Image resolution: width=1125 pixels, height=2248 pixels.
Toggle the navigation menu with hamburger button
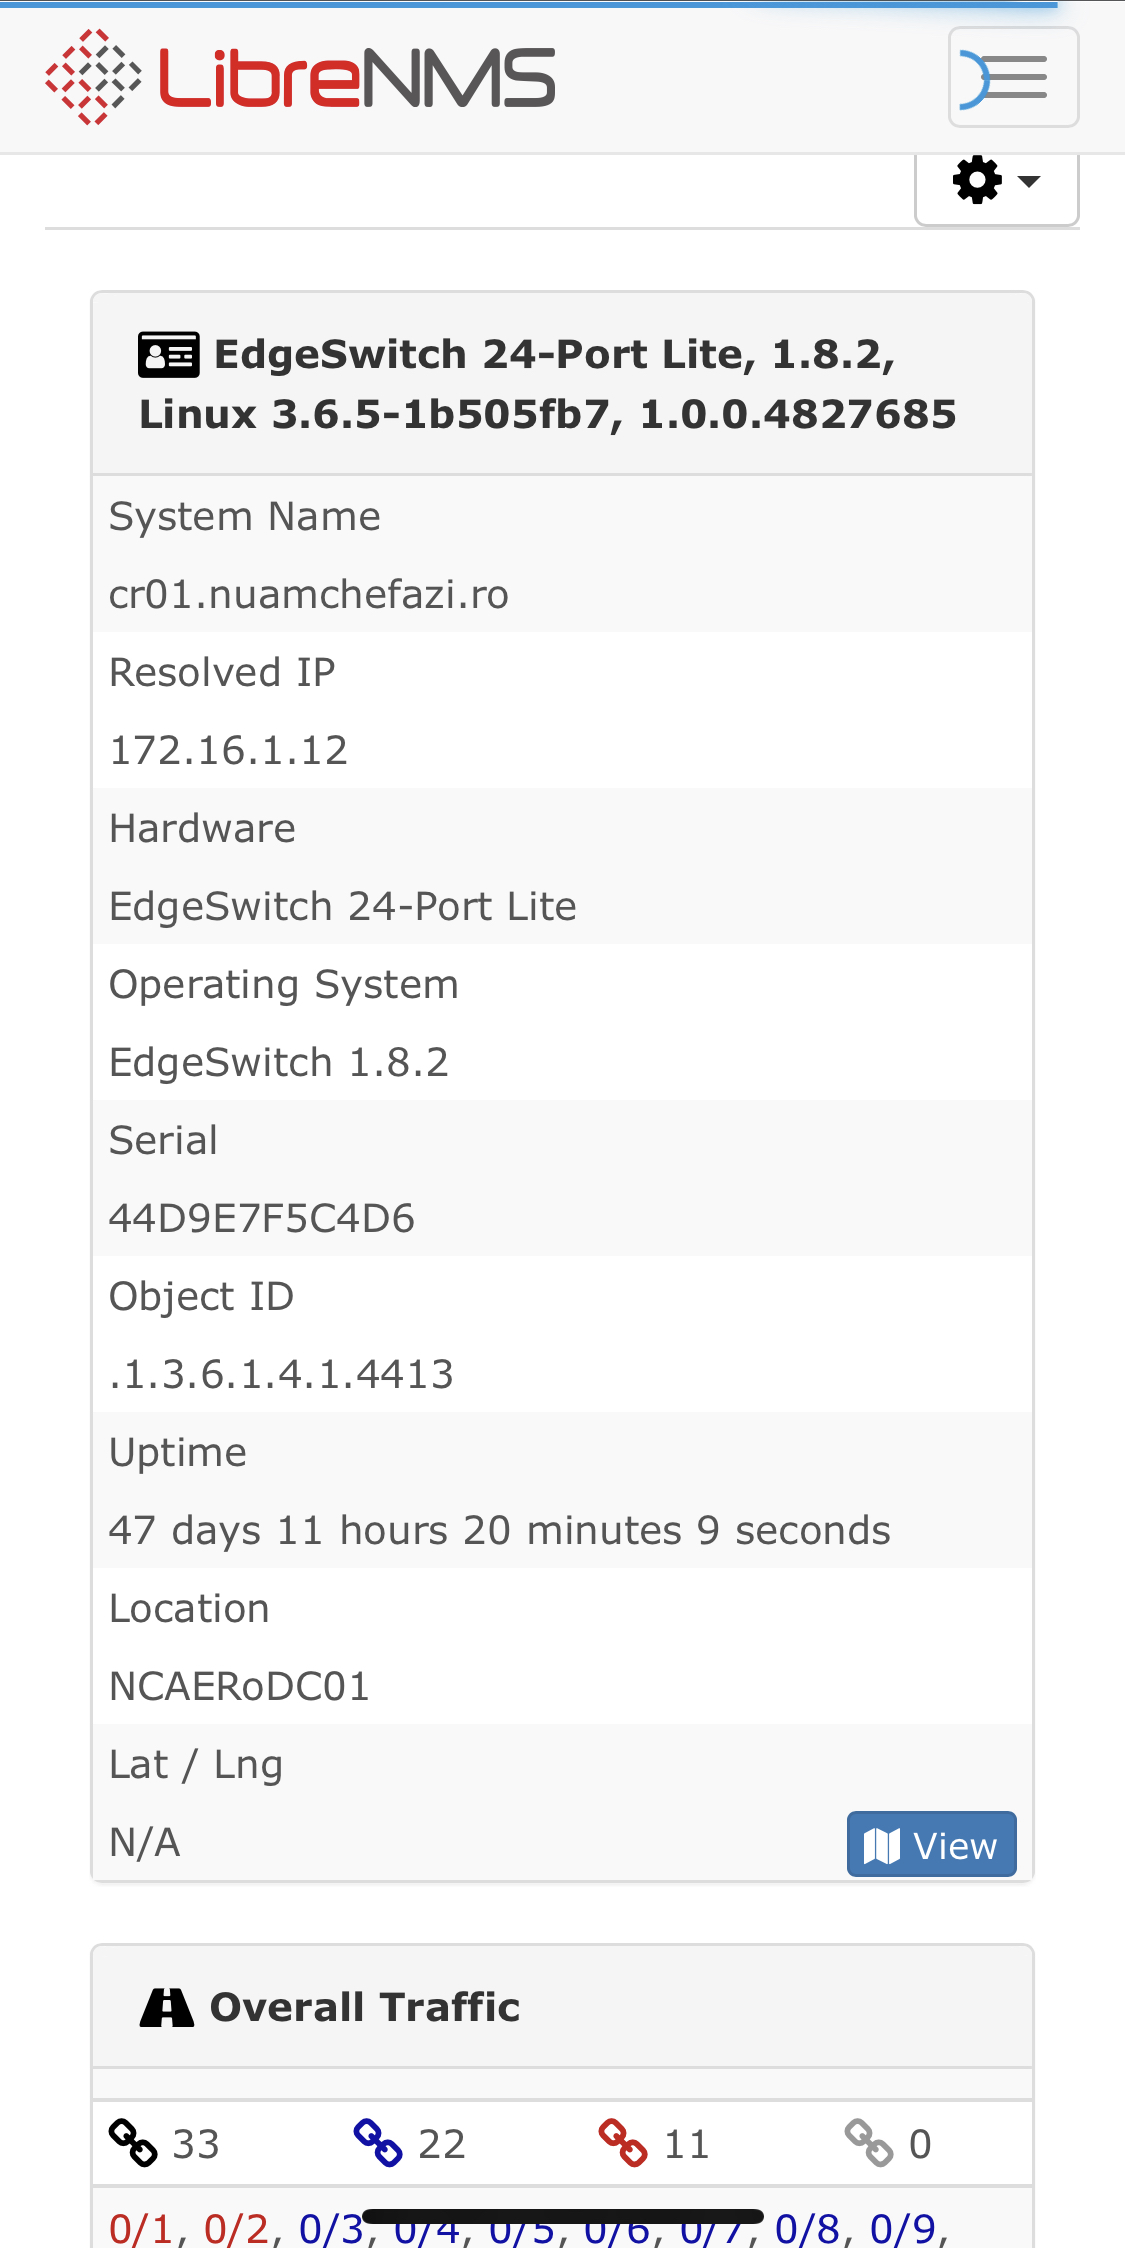click(1013, 77)
